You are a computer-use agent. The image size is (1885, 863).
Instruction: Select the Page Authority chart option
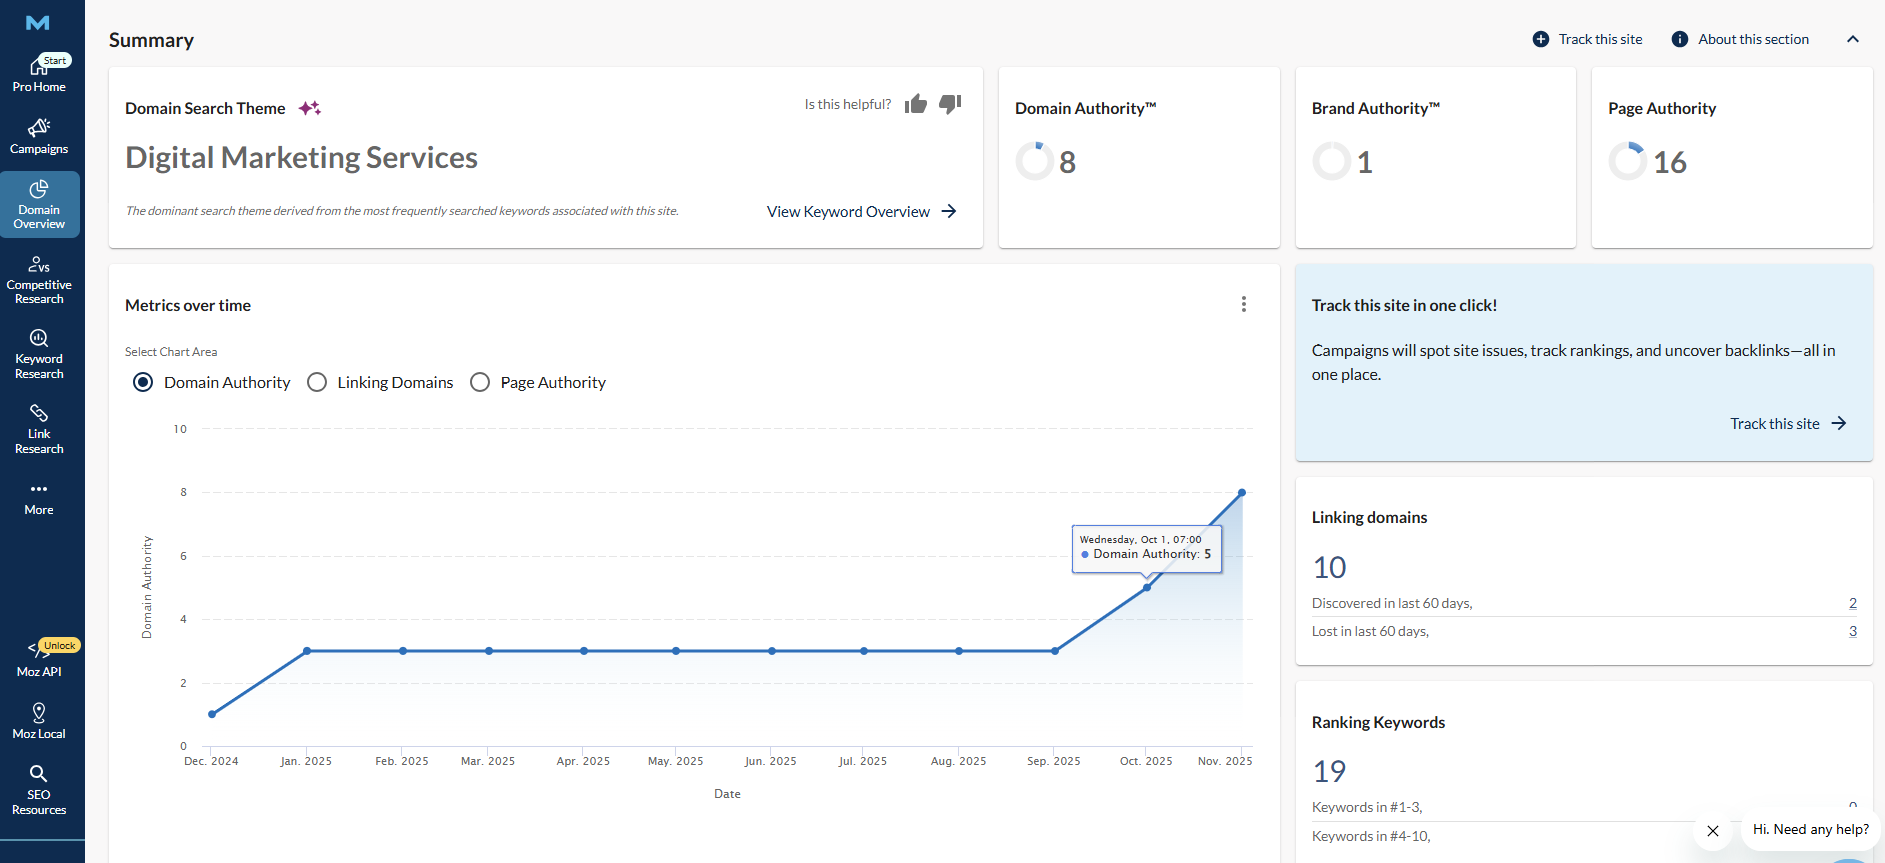point(480,382)
